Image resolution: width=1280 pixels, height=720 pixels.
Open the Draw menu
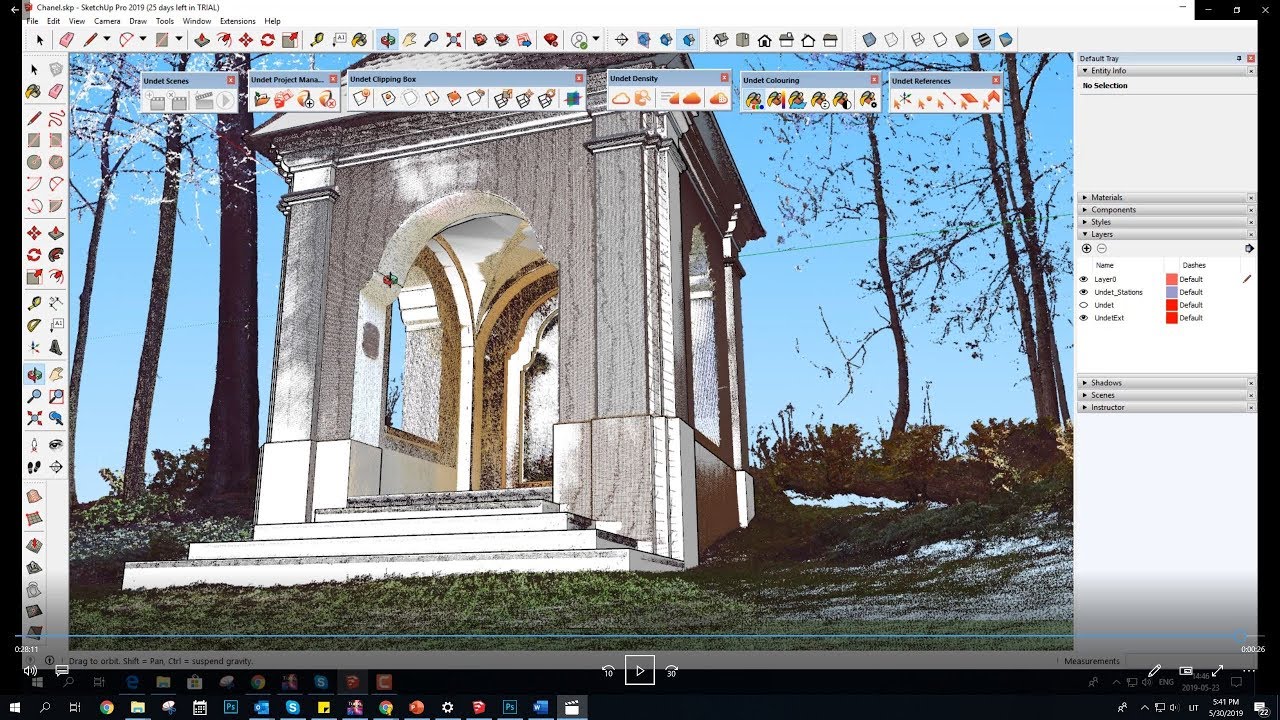138,21
